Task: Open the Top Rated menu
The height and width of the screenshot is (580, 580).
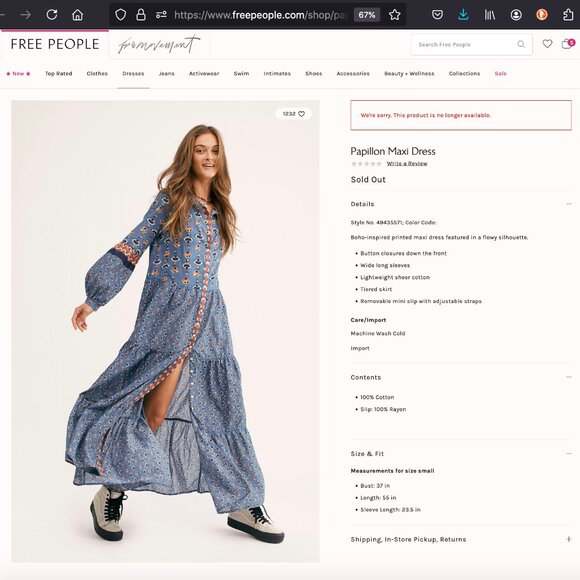Action: click(x=58, y=74)
